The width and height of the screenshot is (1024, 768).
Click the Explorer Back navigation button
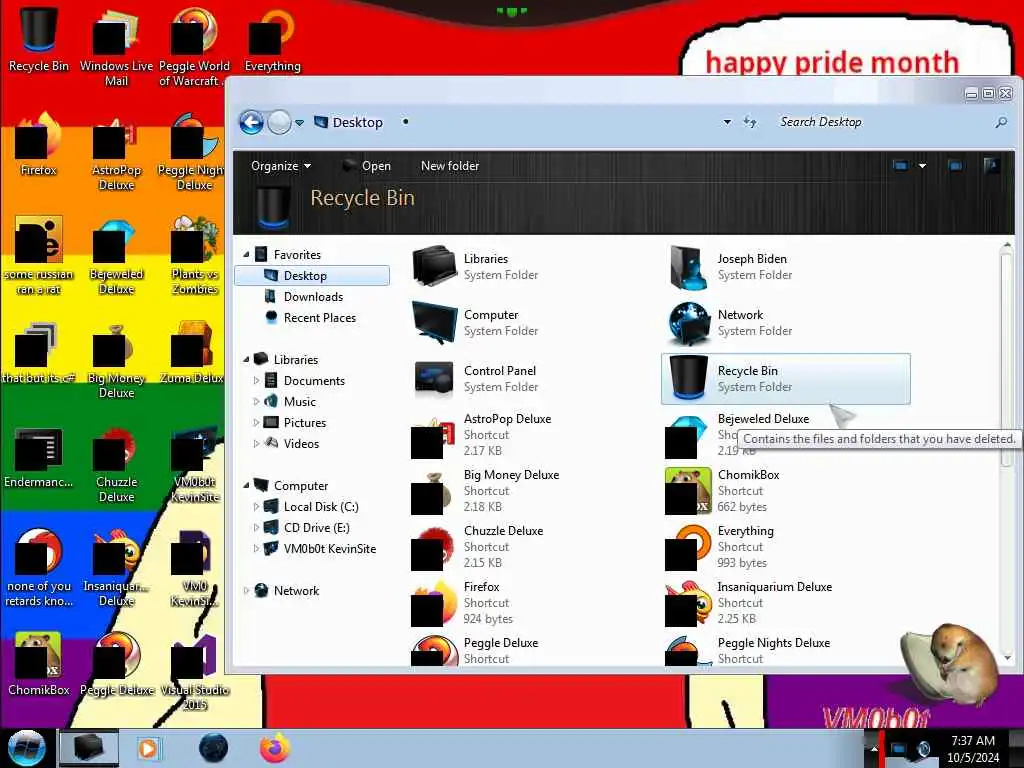[251, 122]
